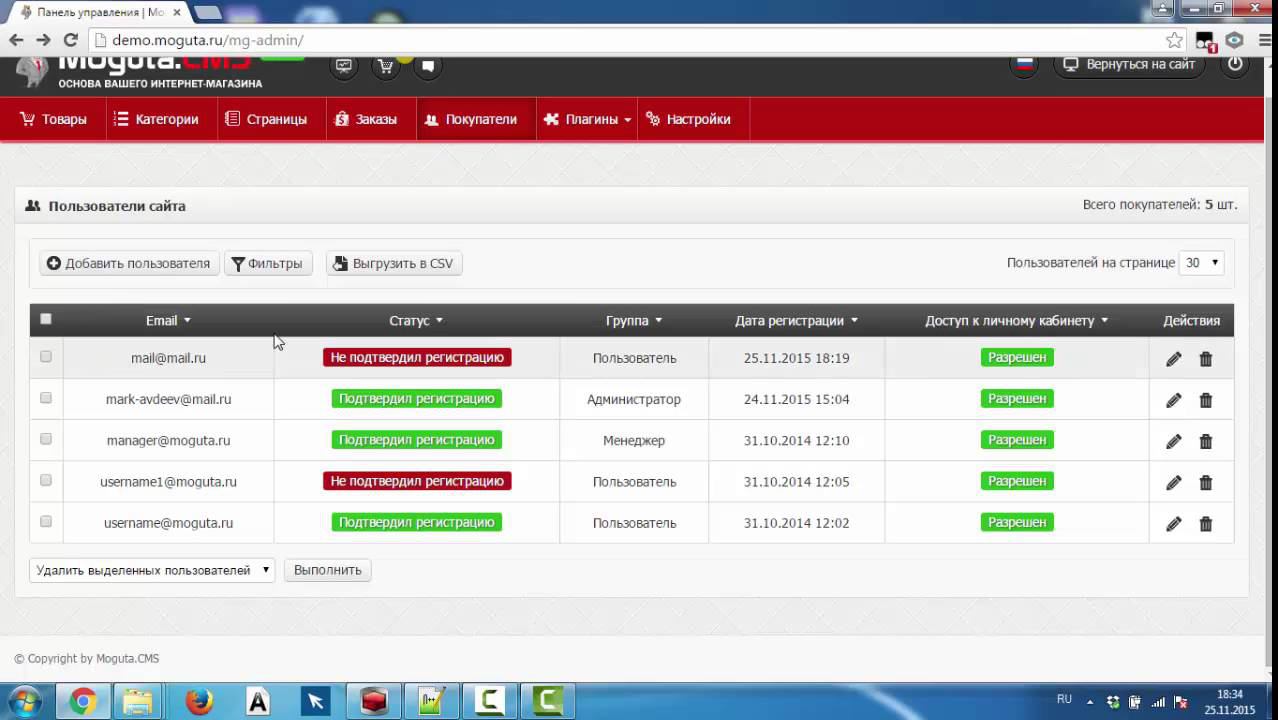Delete user manager@moguta.ru trash icon

pos(1206,441)
